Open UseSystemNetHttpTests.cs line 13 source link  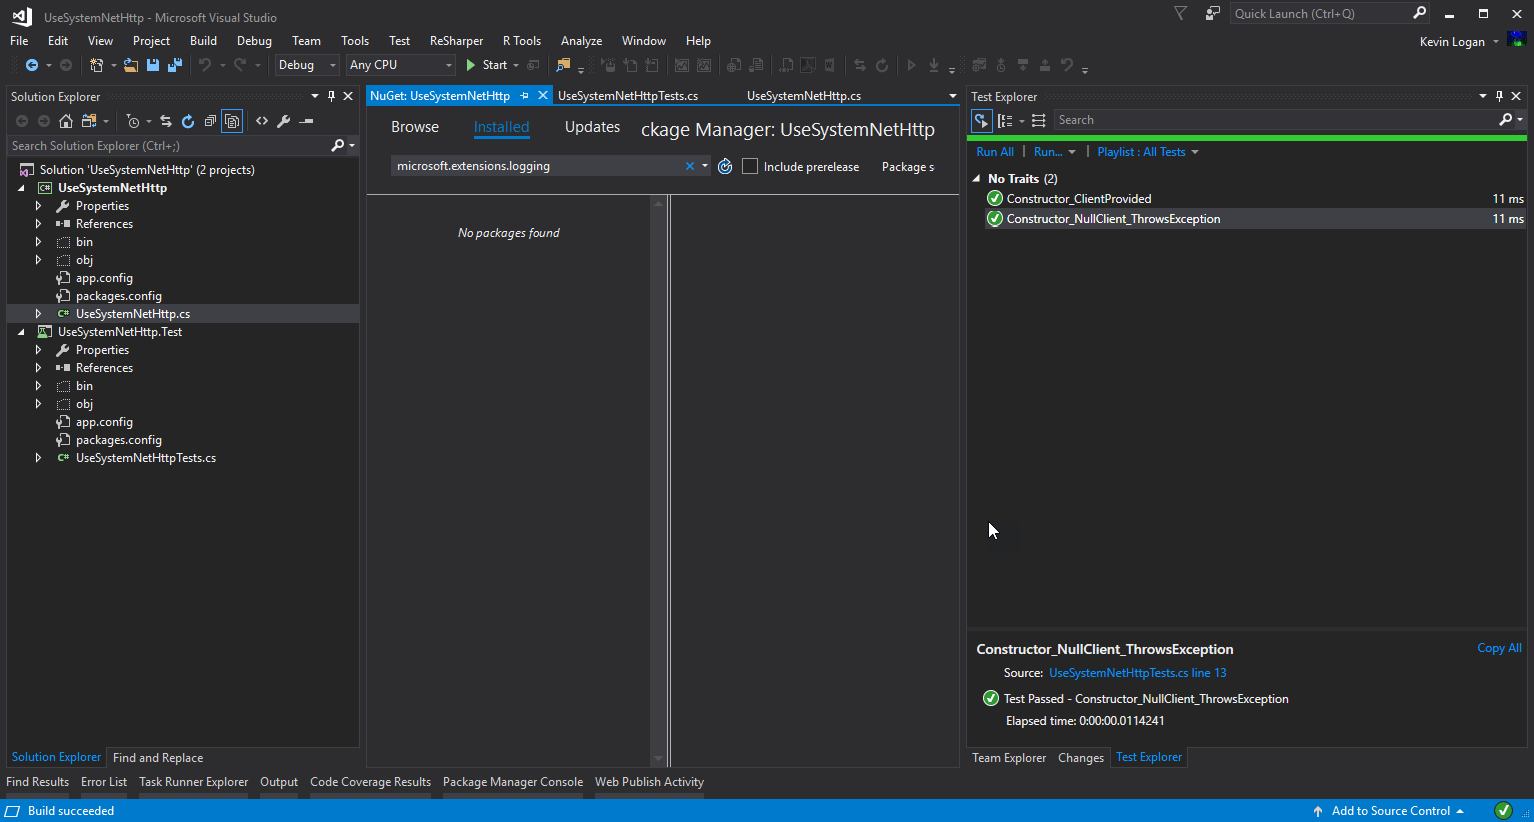tap(1137, 673)
